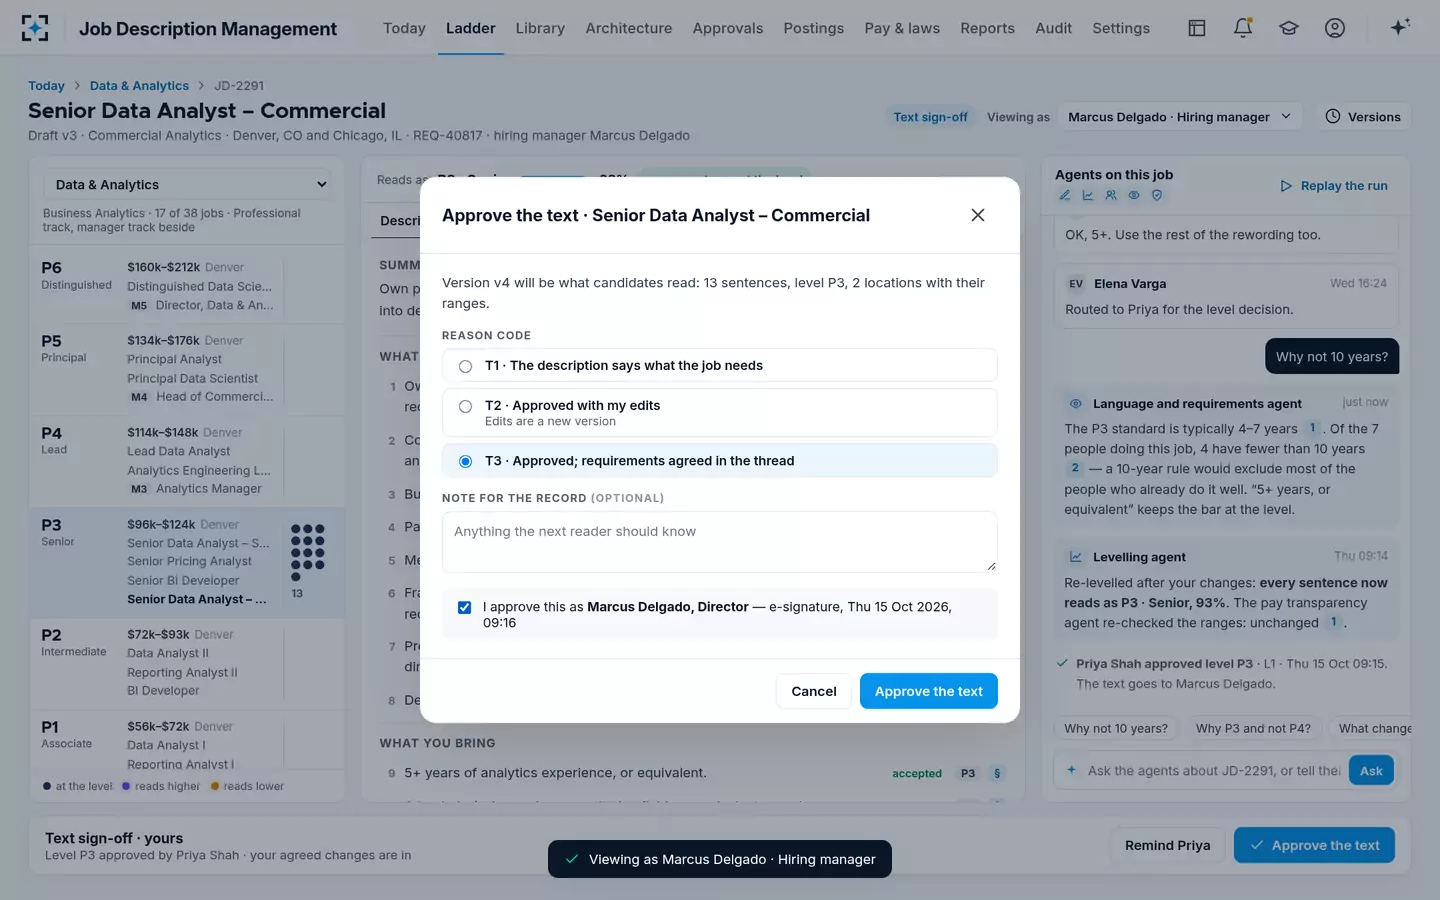Select the P2 Intermediate ladder row
The image size is (1440, 900).
tap(187, 662)
